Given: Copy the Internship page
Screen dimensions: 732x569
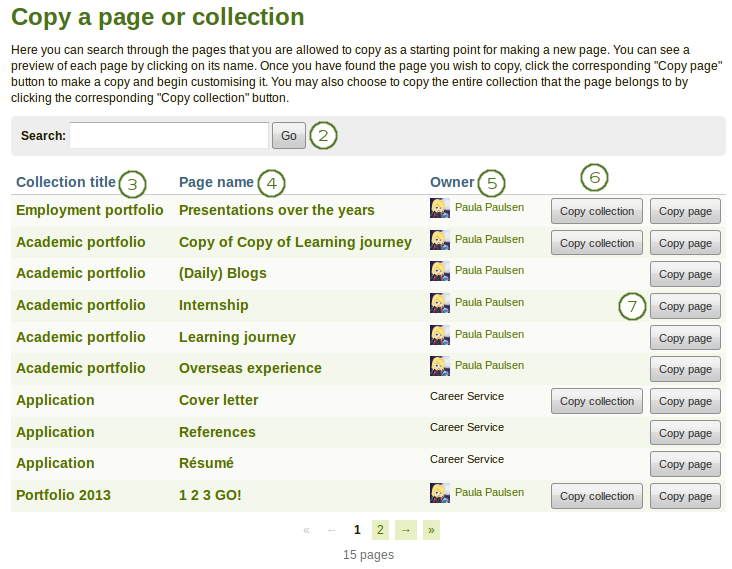Looking at the screenshot, I should pos(685,306).
